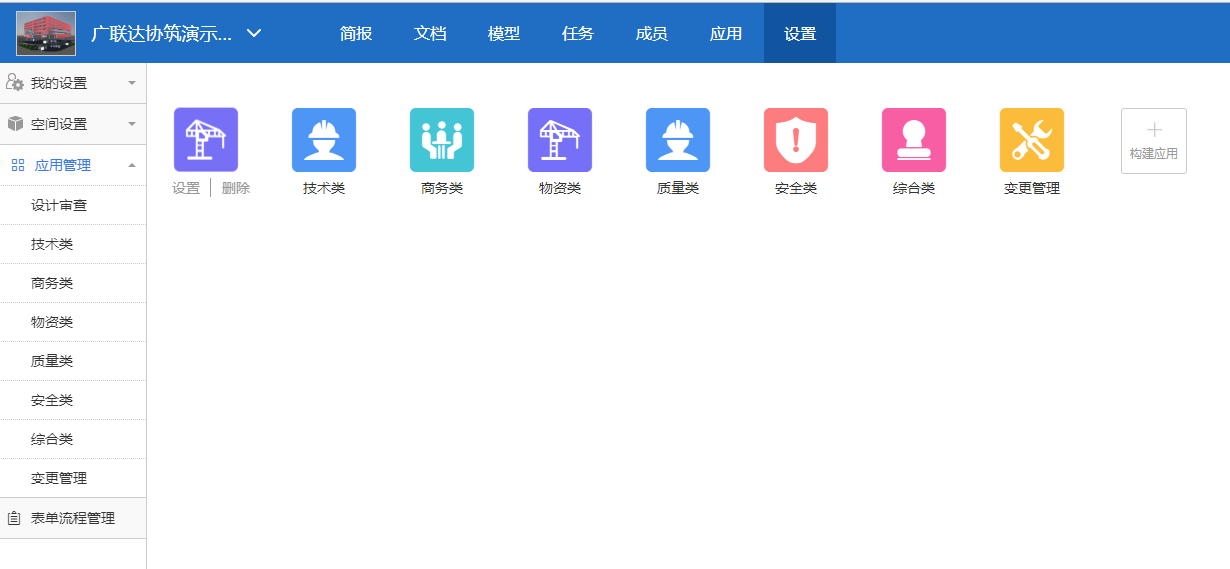
Task: Click 删除 link under first app
Action: click(236, 188)
